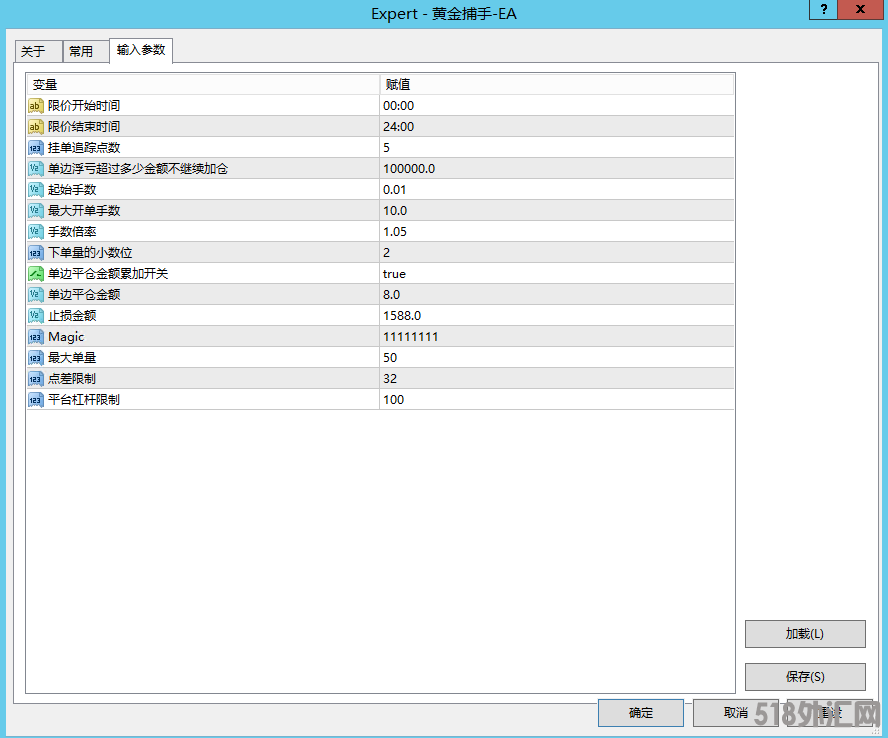
Task: Switch to the 常用 tab
Action: tap(81, 52)
